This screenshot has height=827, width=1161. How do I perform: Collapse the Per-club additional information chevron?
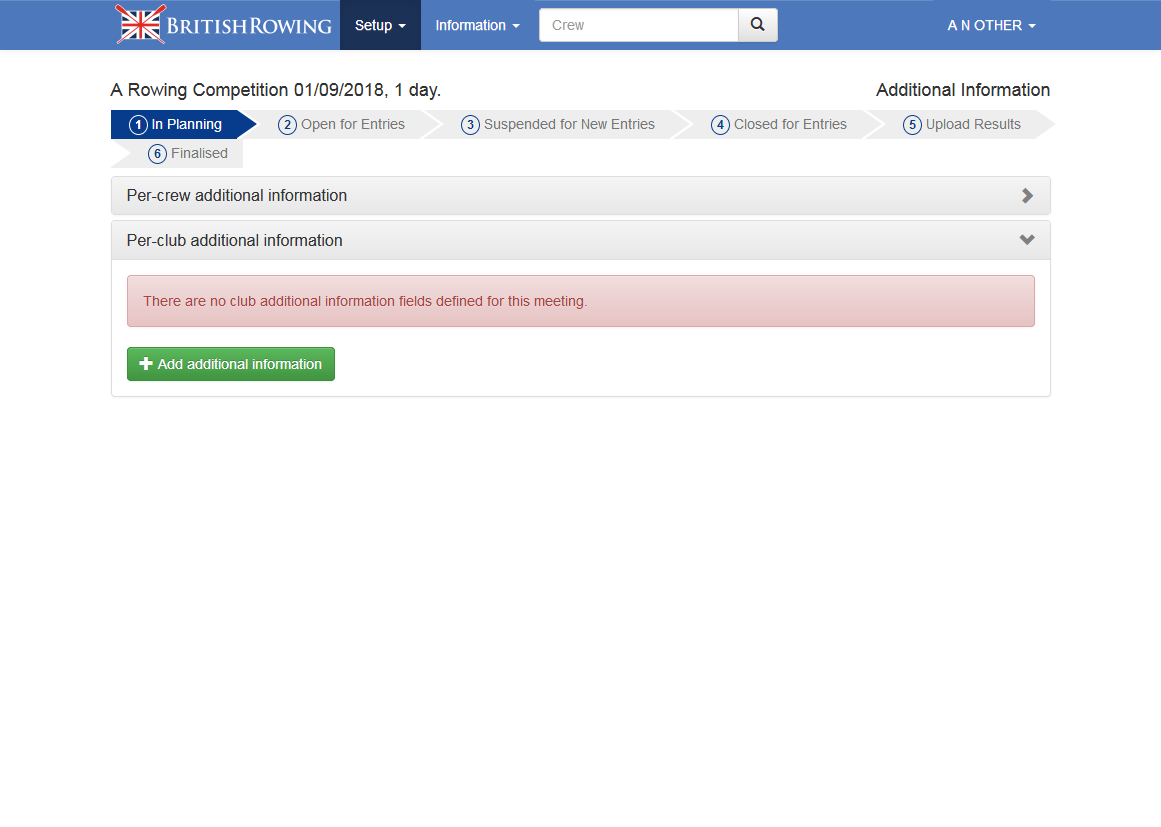(x=1027, y=240)
